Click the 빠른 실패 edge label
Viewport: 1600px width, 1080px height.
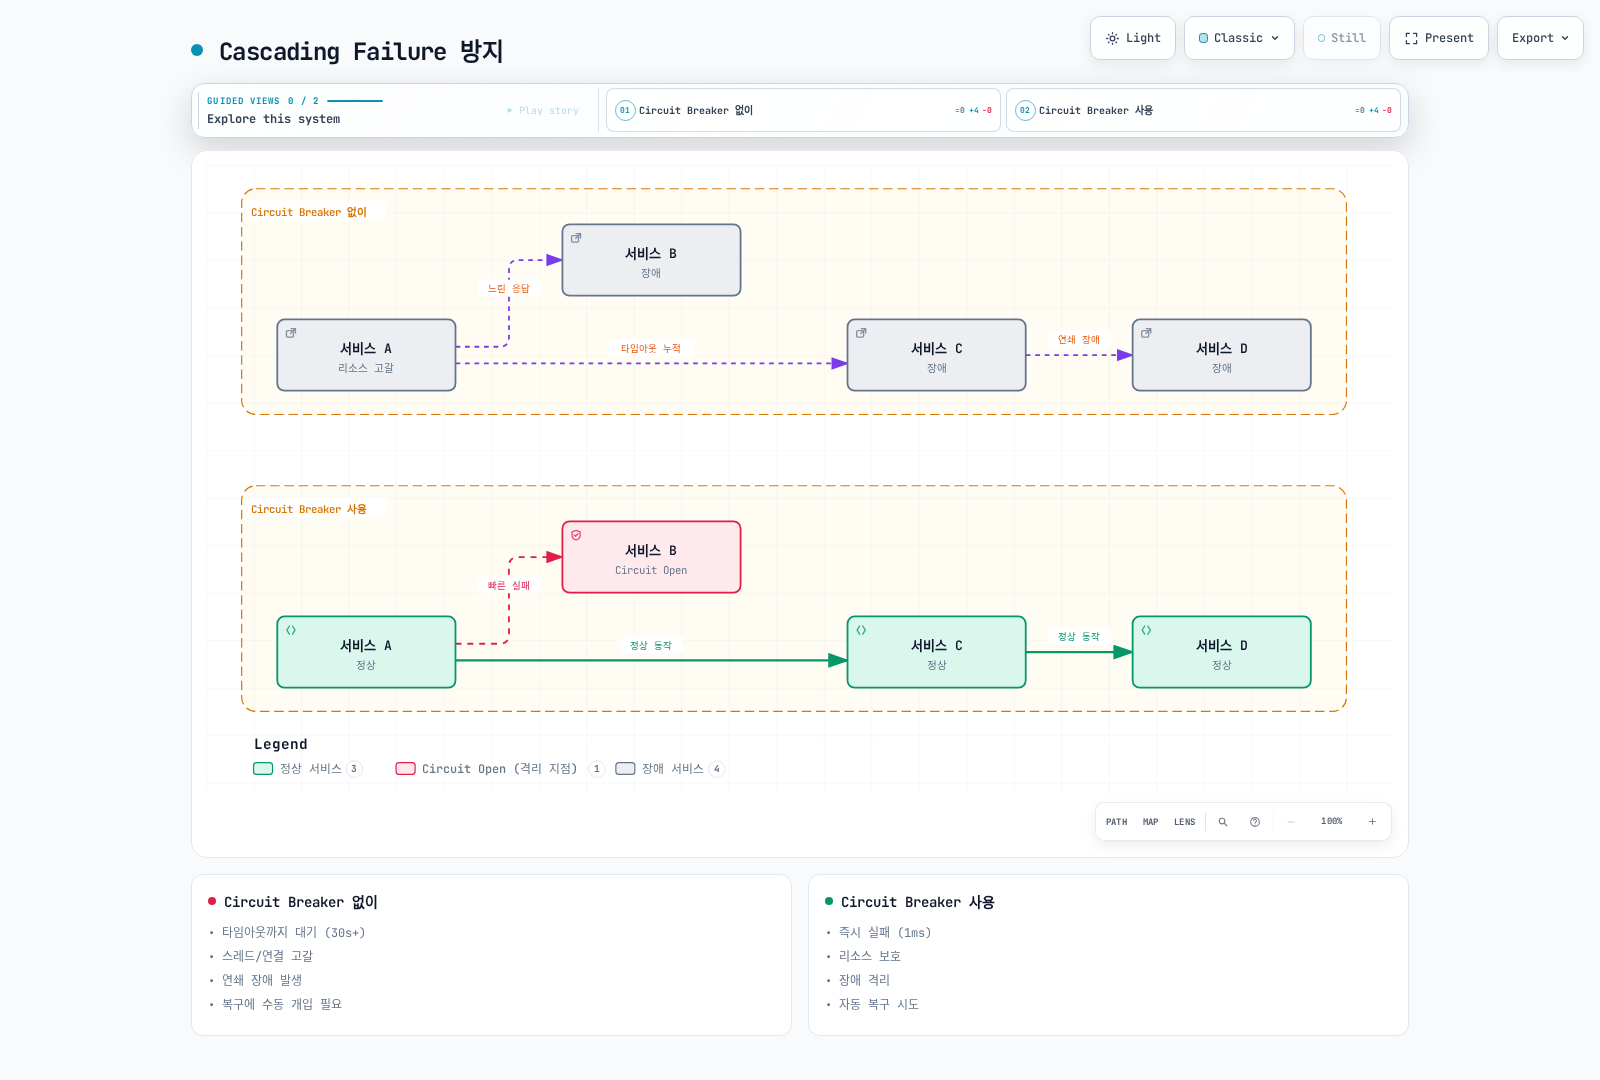coord(508,586)
